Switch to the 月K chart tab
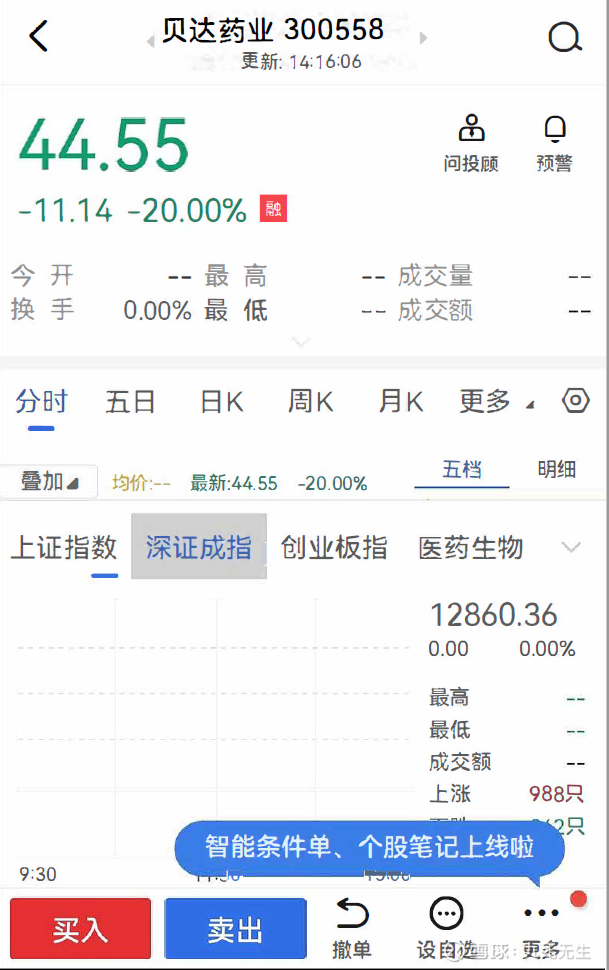 click(x=401, y=402)
